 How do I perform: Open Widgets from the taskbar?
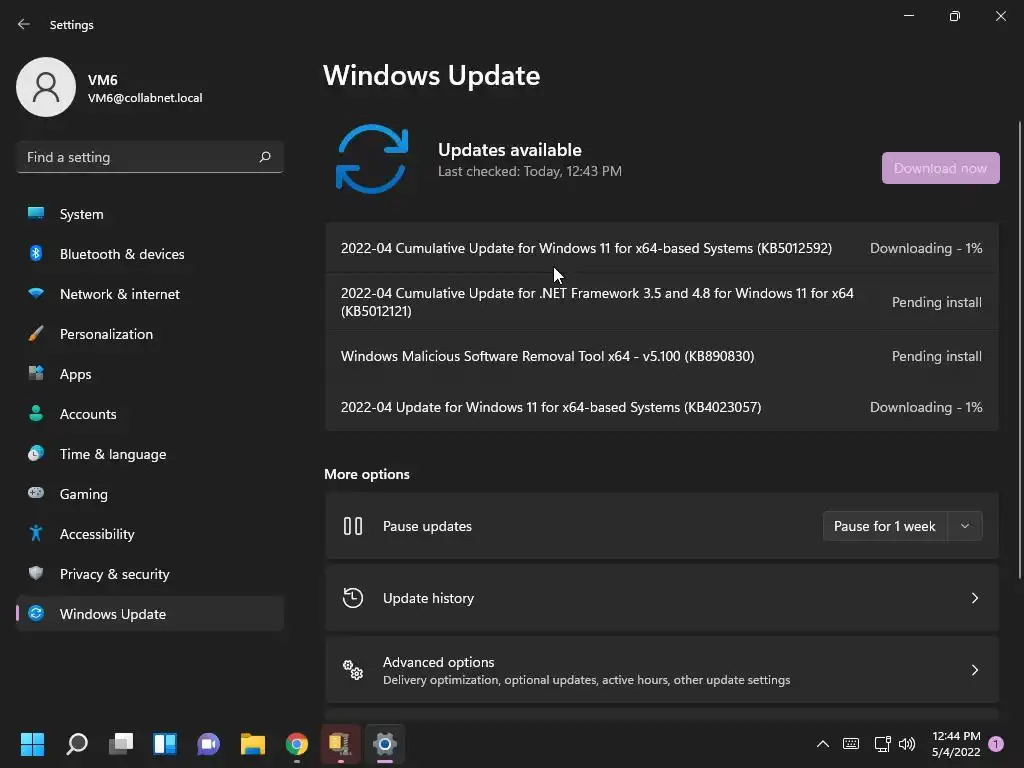click(x=165, y=744)
